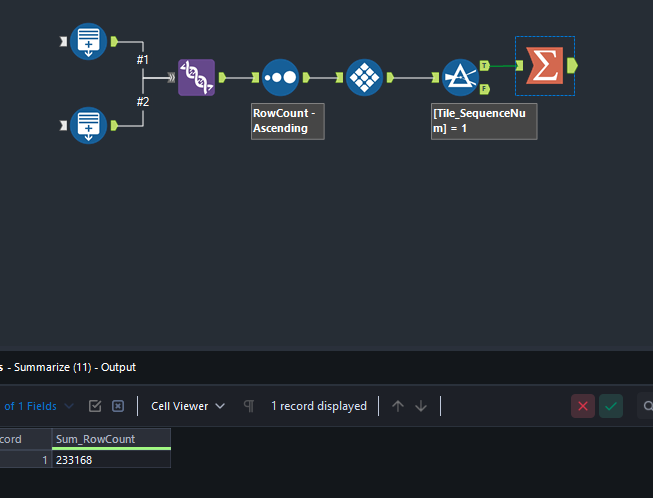Image resolution: width=653 pixels, height=498 pixels.
Task: Click the deselect-all fields X icon
Action: (118, 406)
